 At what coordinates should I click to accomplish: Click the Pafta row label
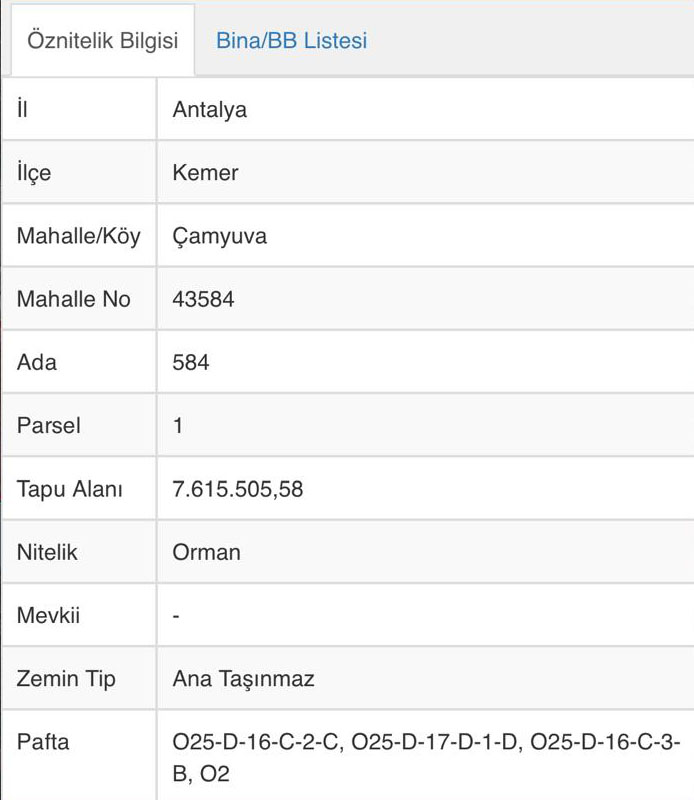[x=43, y=743]
